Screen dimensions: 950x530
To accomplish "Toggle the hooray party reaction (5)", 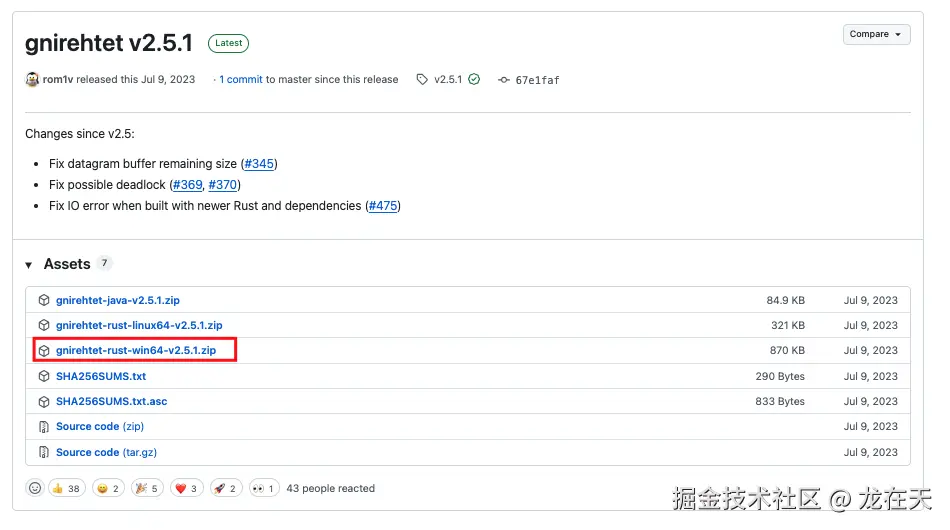I will [x=147, y=488].
